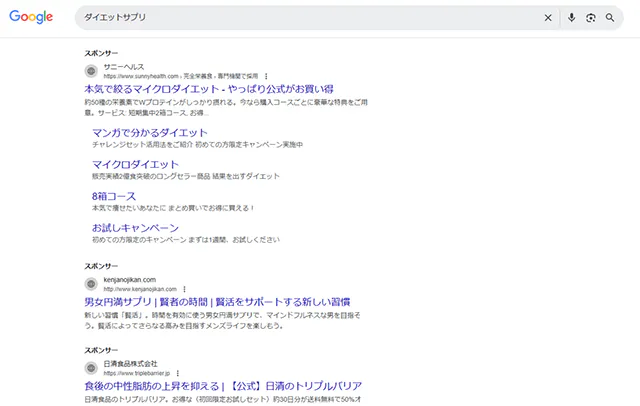Viewport: 640px width, 406px height.
Task: Click the サニーヘルス advertiser name
Action: [124, 67]
